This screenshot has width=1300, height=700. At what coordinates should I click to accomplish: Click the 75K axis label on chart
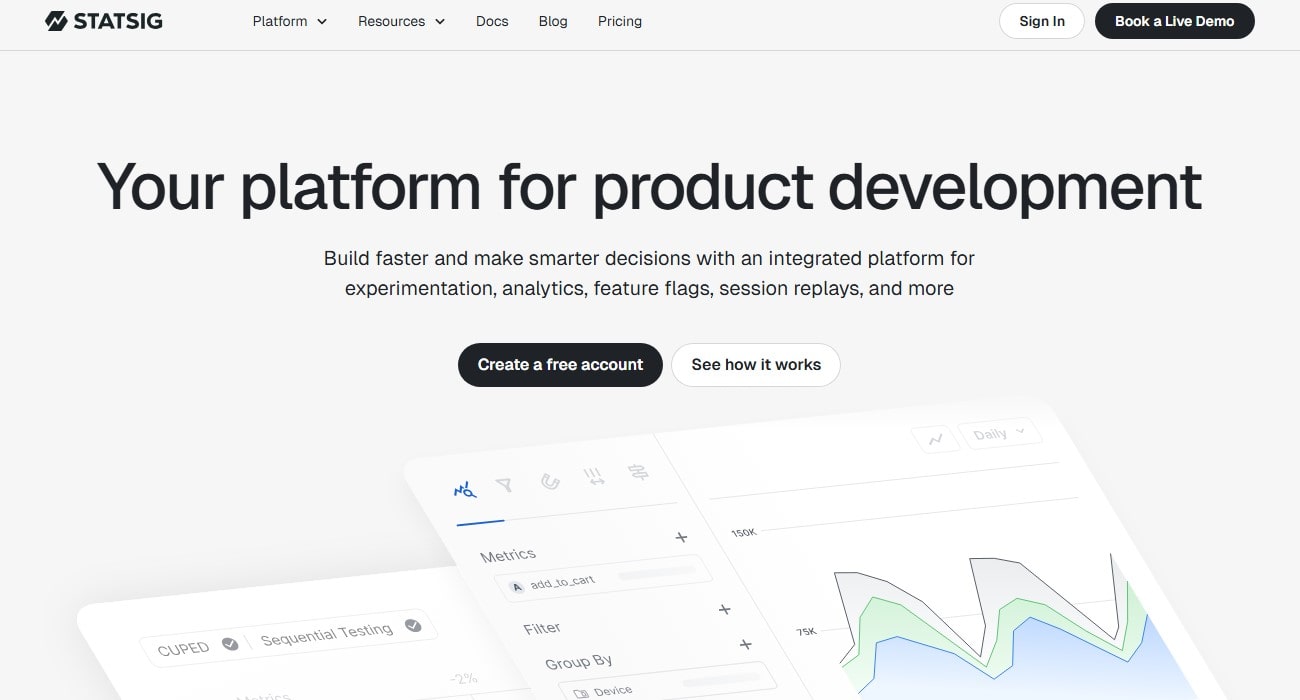click(806, 631)
